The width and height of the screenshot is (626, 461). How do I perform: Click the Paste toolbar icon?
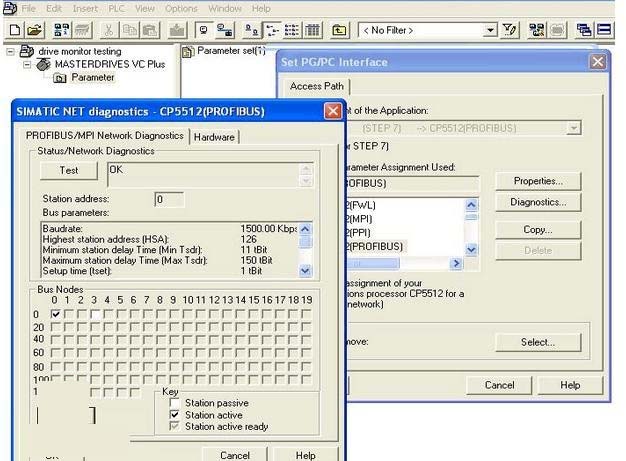tap(150, 30)
